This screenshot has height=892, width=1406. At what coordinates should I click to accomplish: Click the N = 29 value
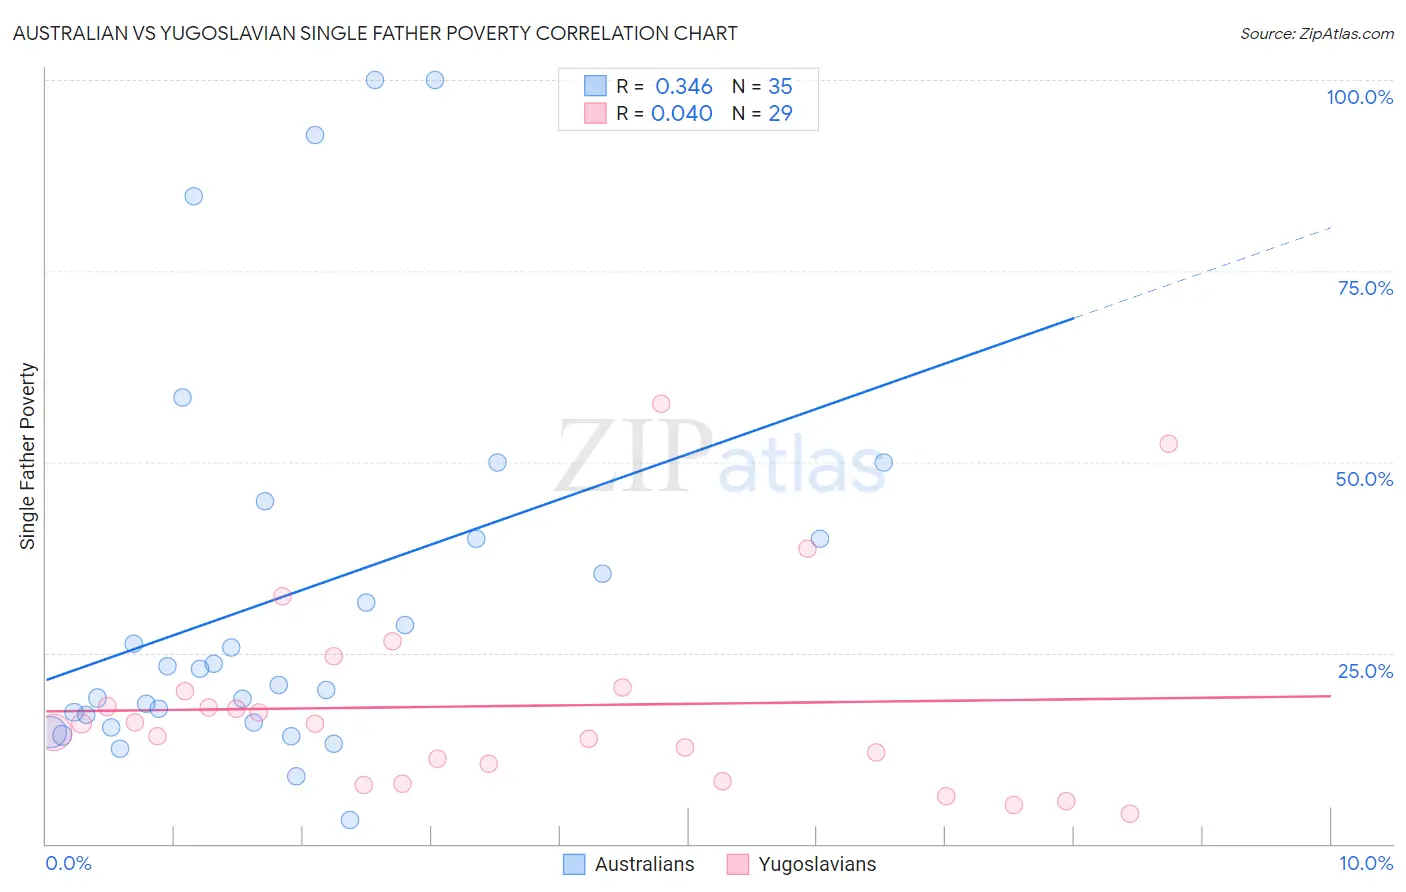[762, 113]
